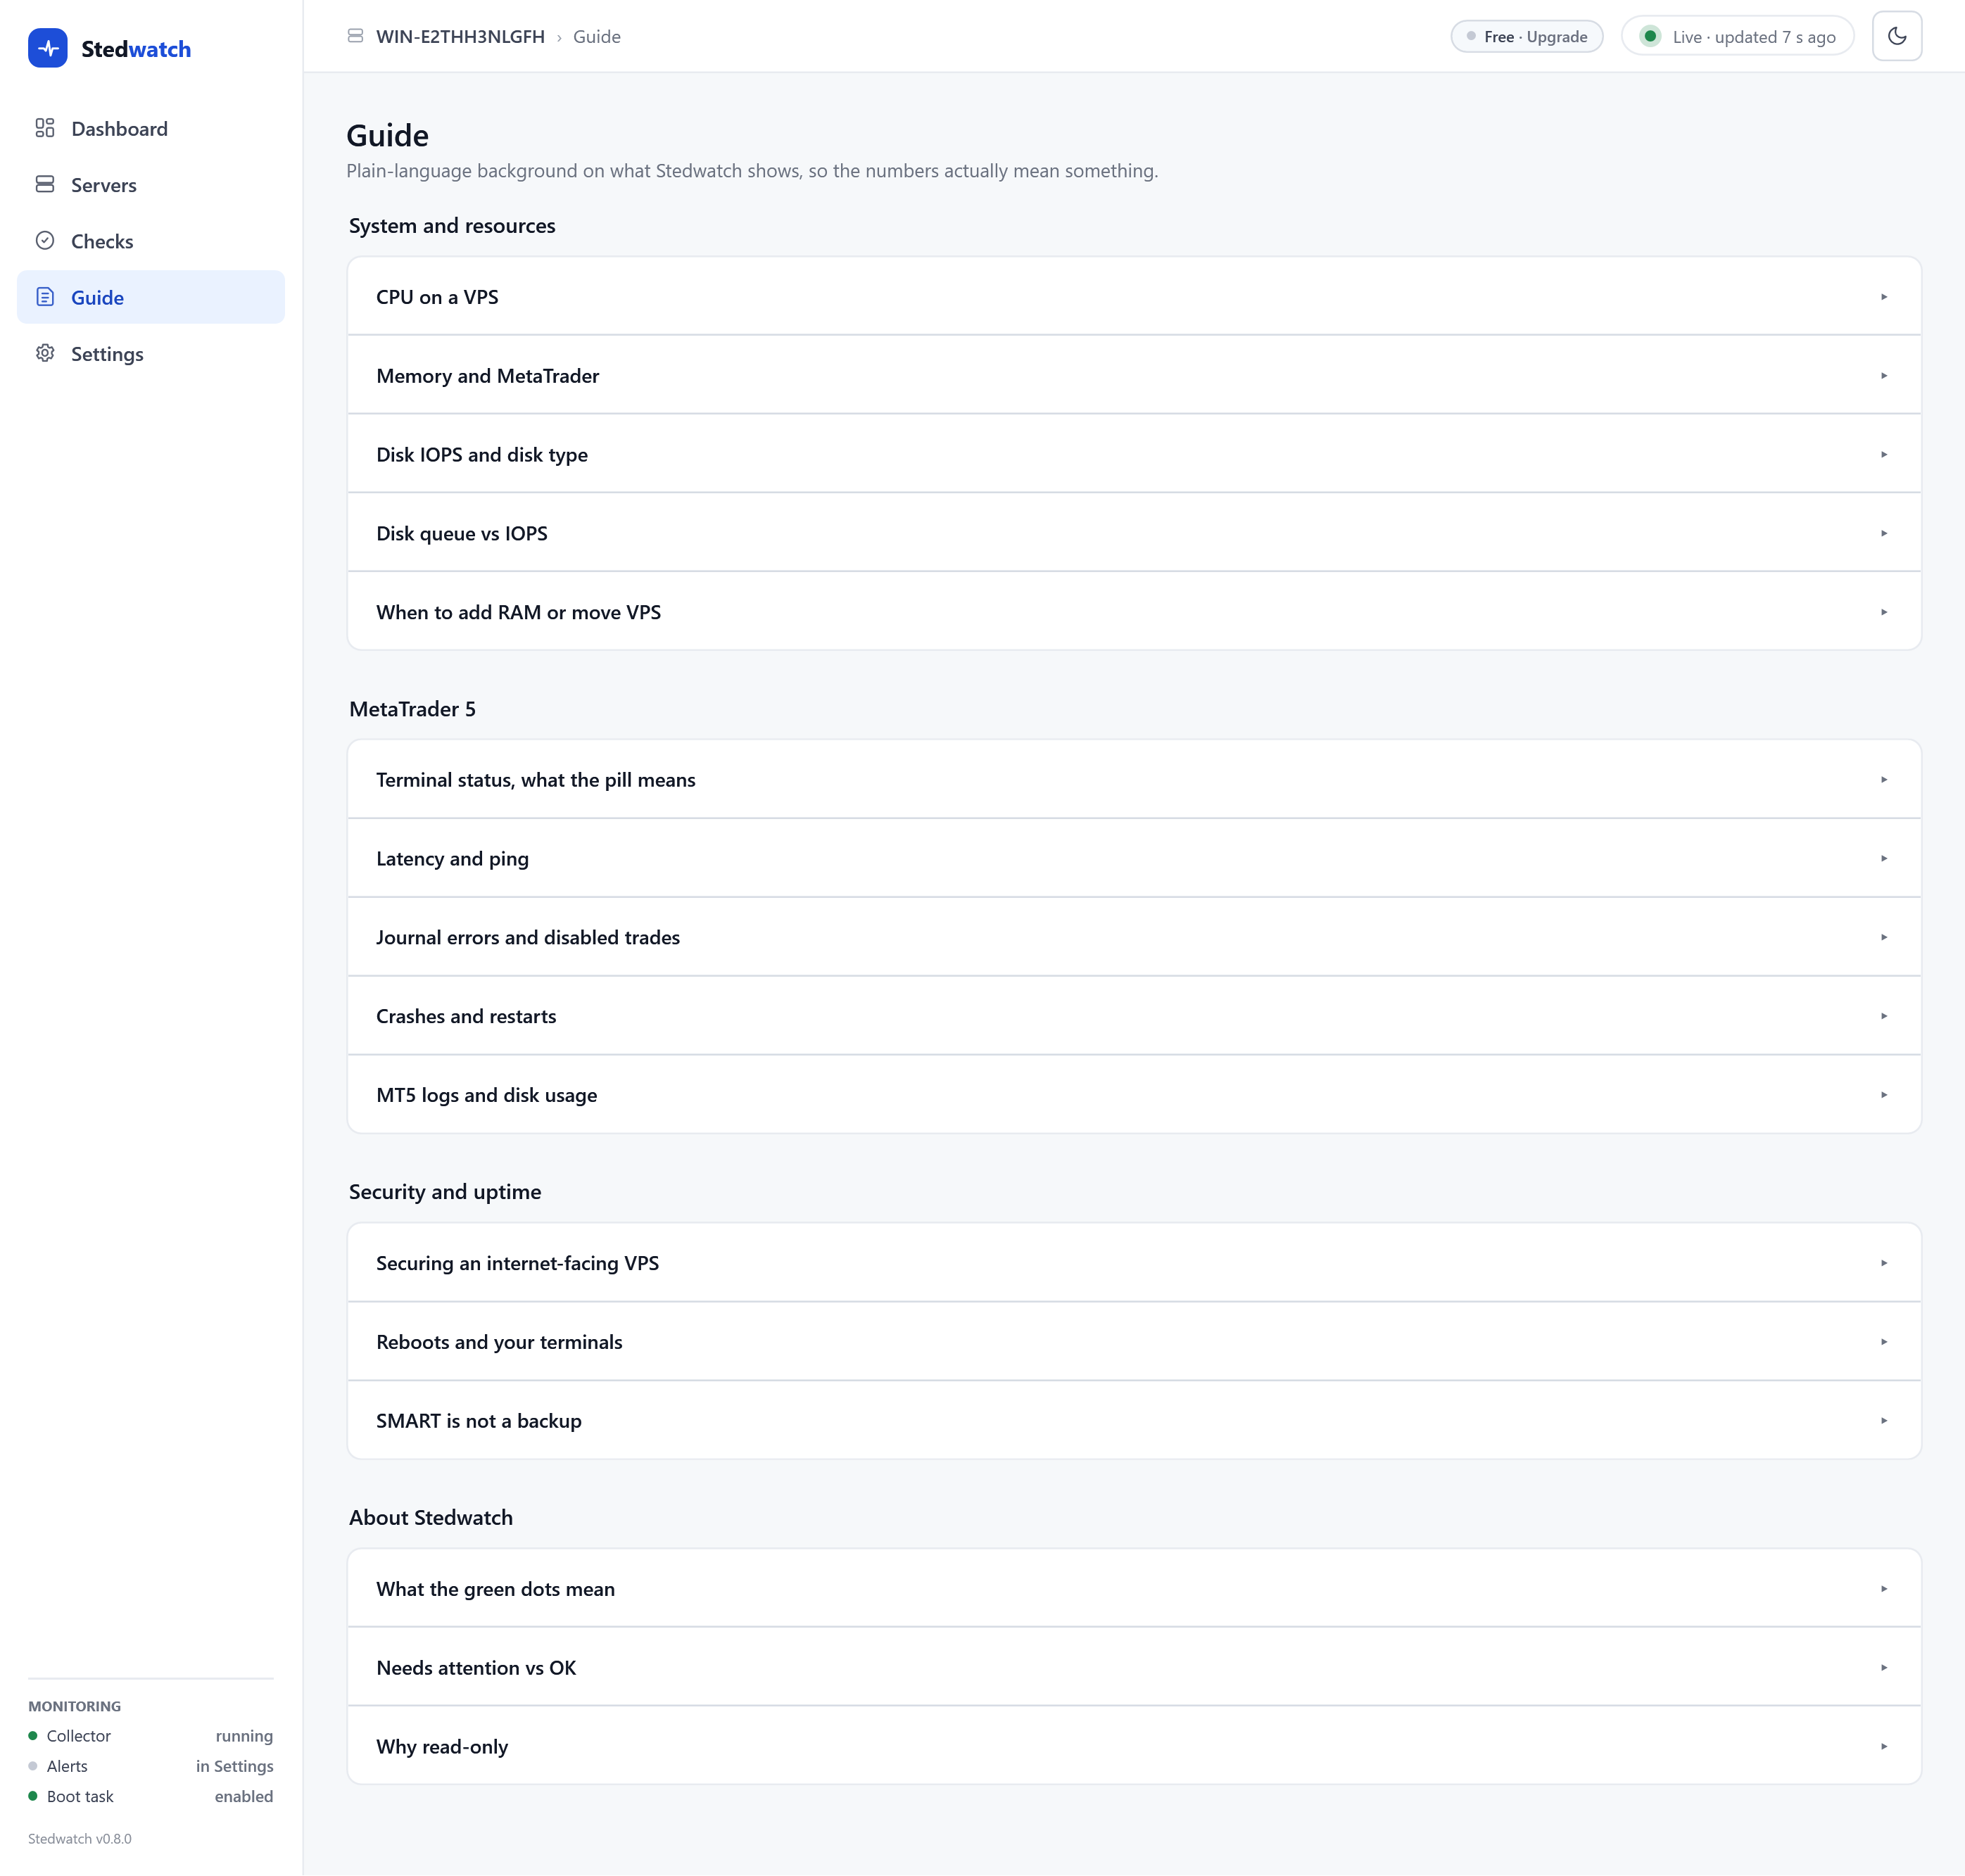1965x1876 pixels.
Task: Click the Servers stack icon in sidebar
Action: (x=45, y=184)
